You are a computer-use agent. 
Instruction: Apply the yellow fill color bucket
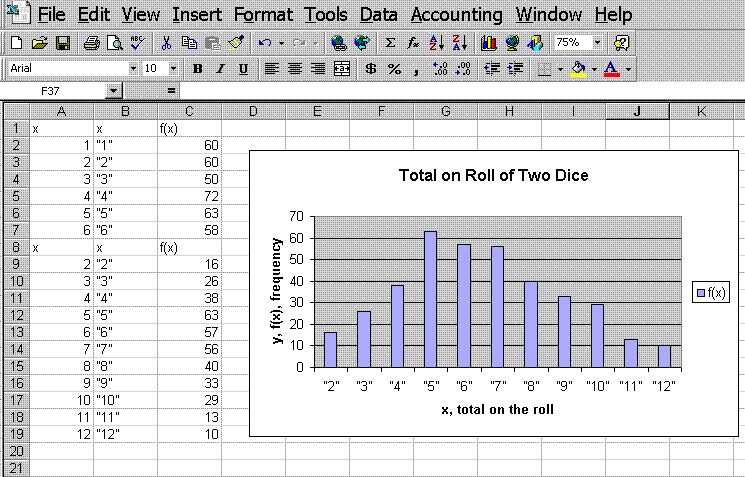click(576, 69)
